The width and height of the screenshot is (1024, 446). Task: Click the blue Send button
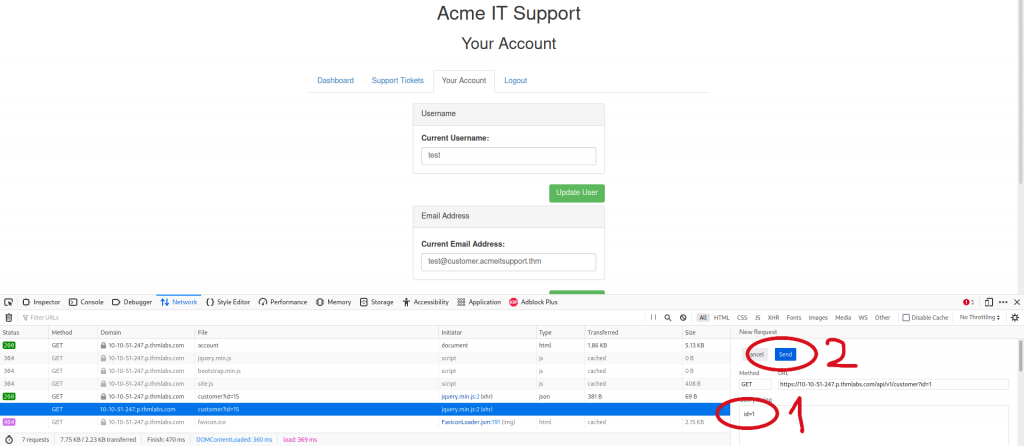point(785,354)
